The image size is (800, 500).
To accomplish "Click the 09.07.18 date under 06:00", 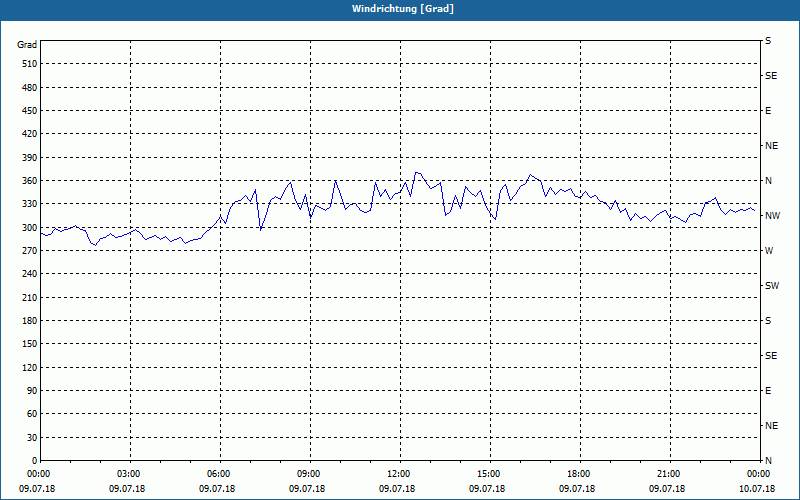I will [x=217, y=489].
